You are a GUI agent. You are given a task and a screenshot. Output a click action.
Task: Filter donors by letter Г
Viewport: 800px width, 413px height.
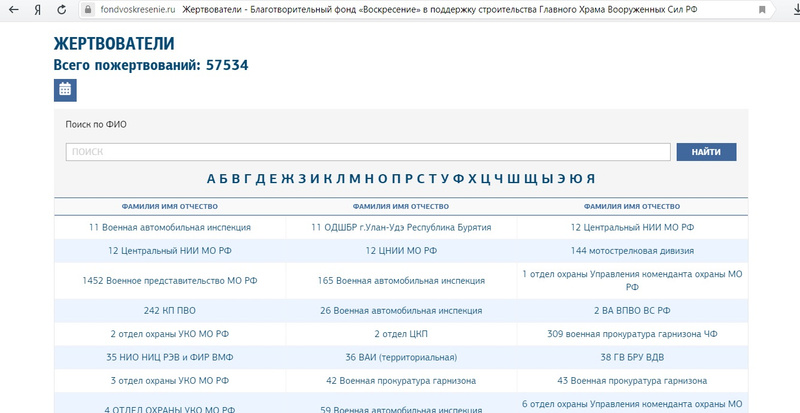(247, 179)
